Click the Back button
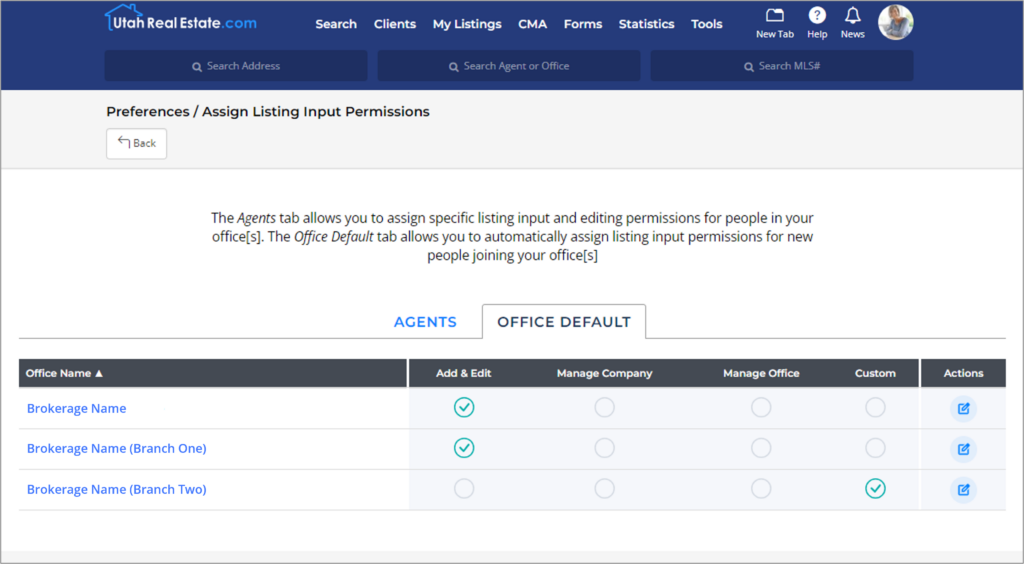Viewport: 1024px width, 564px height. pos(136,143)
